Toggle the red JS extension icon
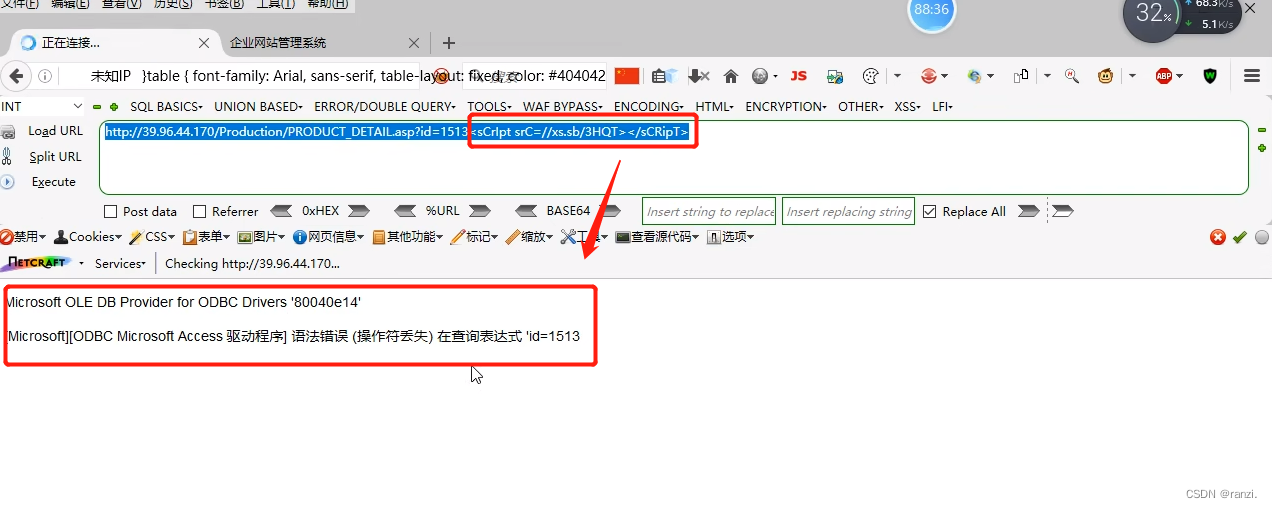This screenshot has height=508, width=1272. (x=798, y=76)
